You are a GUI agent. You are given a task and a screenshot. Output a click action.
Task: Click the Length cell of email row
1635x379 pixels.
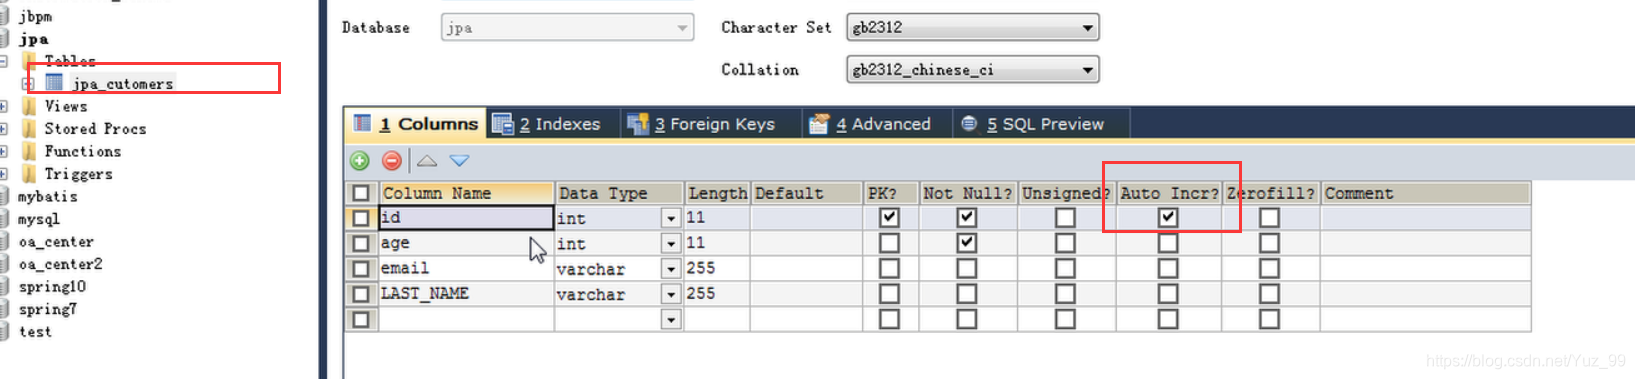pyautogui.click(x=718, y=268)
